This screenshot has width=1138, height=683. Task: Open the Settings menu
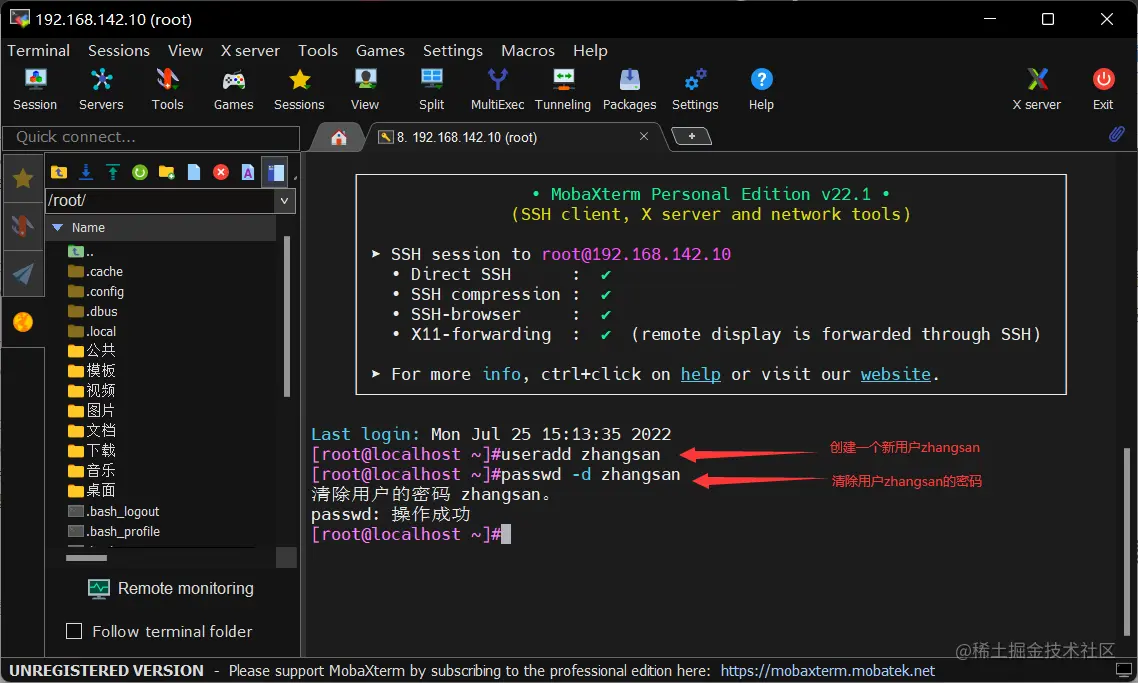(453, 50)
